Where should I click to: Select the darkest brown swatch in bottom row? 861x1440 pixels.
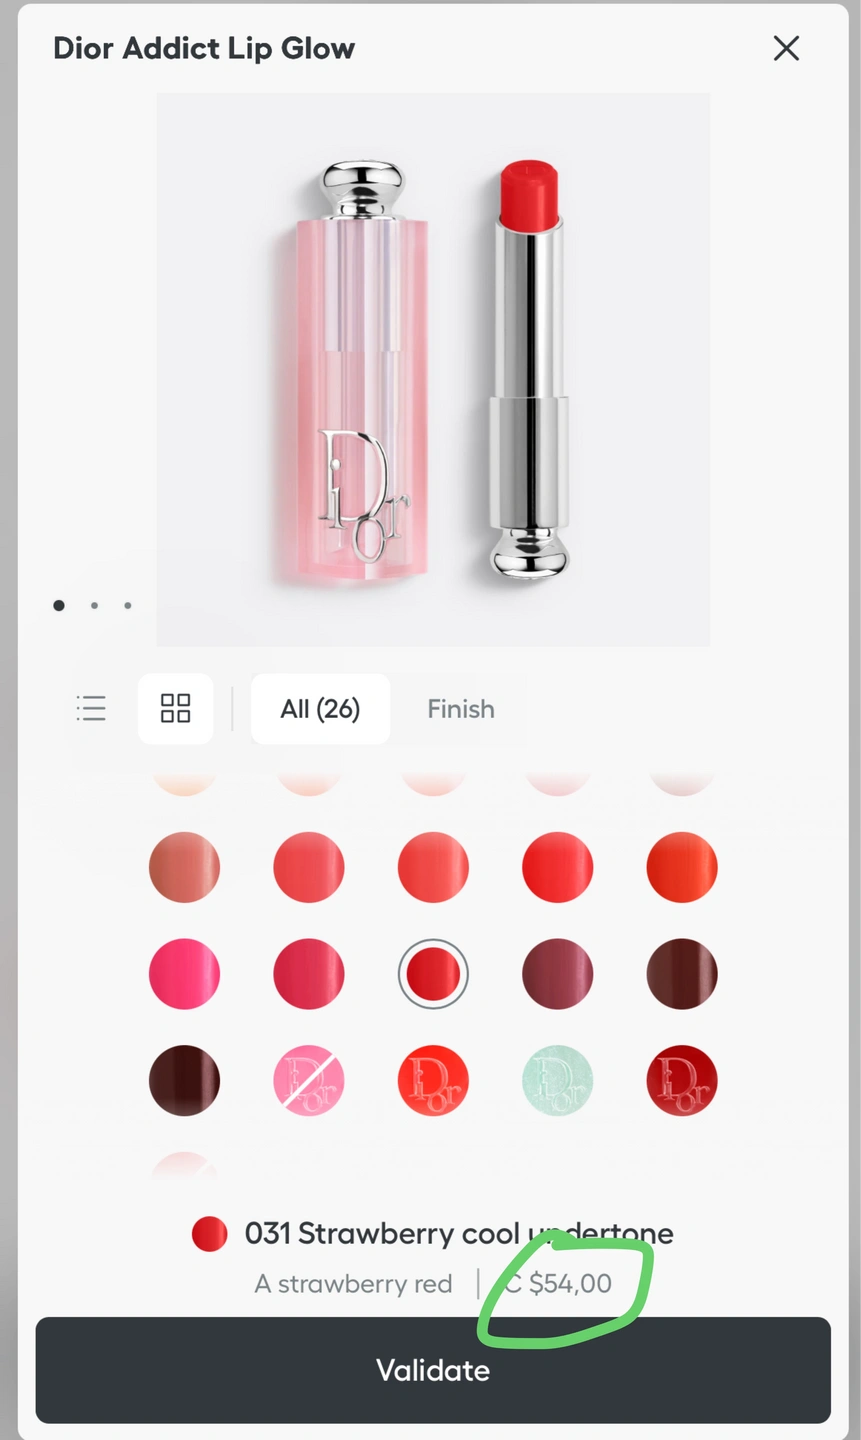click(184, 1080)
